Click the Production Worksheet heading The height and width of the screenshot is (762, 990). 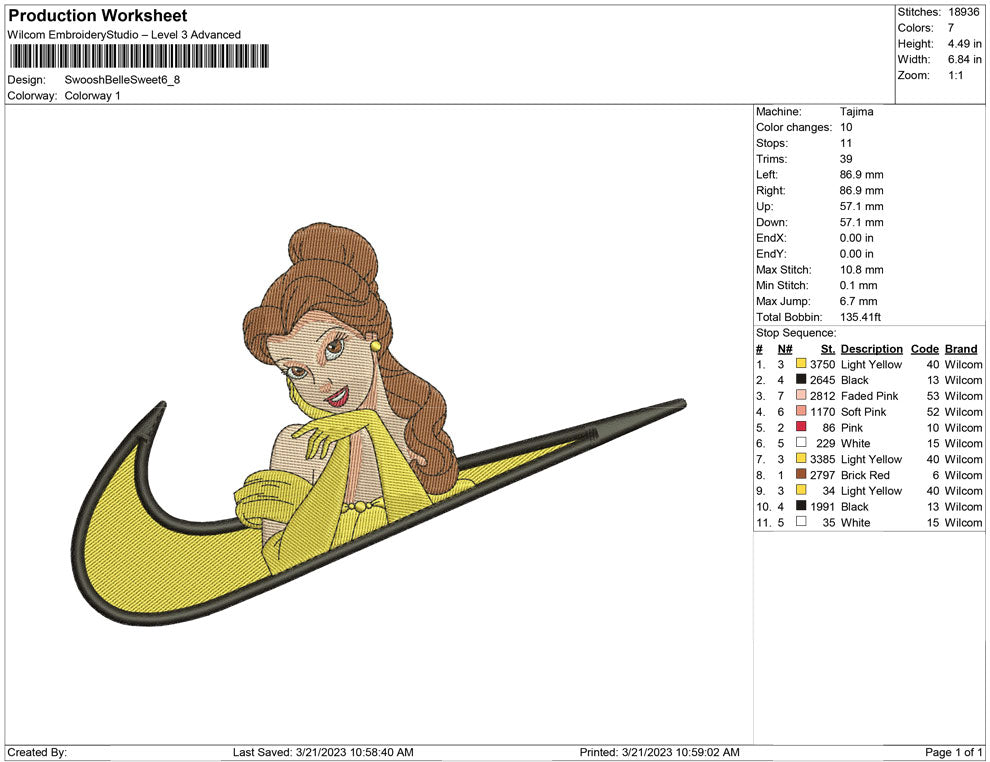pyautogui.click(x=97, y=16)
